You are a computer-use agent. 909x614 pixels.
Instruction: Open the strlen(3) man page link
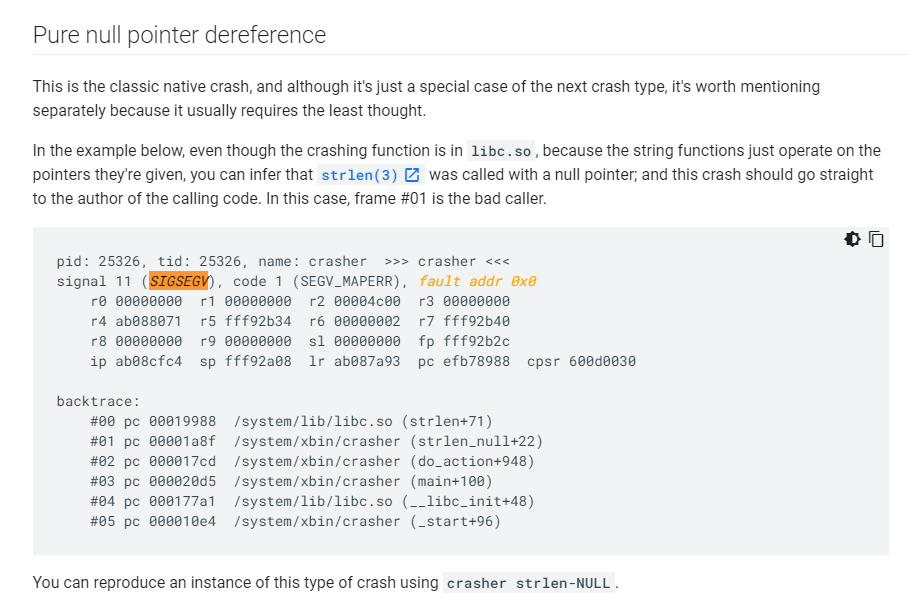coord(360,174)
